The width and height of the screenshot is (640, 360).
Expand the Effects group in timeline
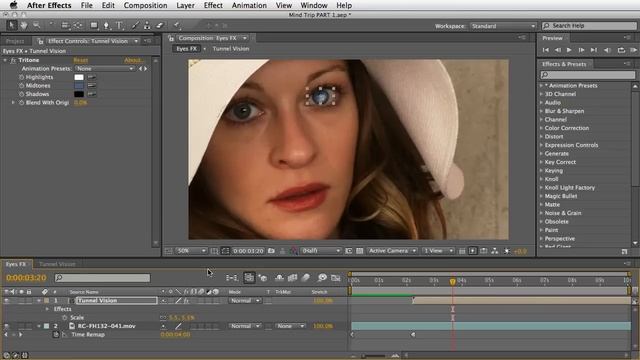point(47,309)
